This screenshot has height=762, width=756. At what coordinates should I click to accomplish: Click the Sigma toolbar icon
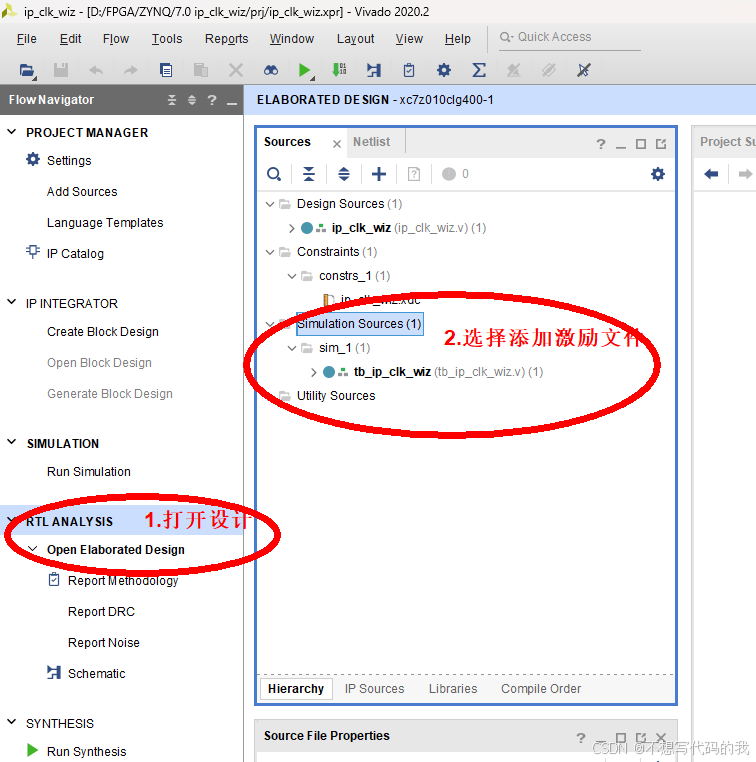click(479, 70)
